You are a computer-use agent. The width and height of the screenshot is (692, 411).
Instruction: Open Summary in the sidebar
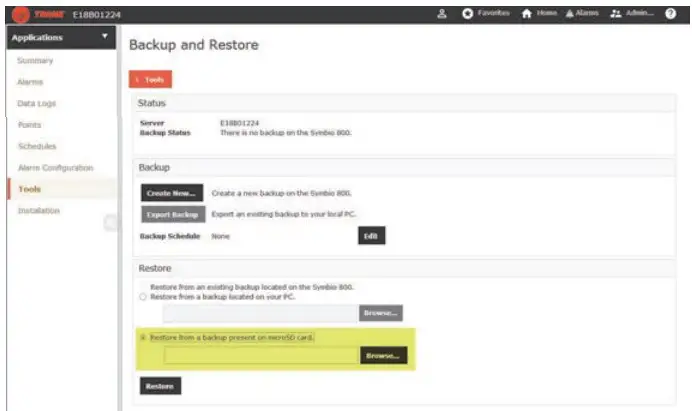coord(35,60)
